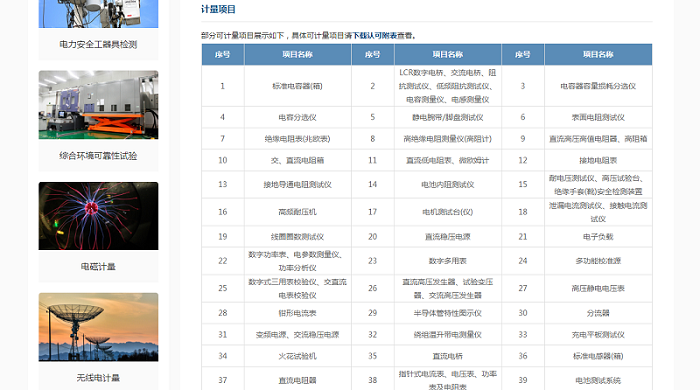Select table cell 钳形电流表

coord(298,313)
